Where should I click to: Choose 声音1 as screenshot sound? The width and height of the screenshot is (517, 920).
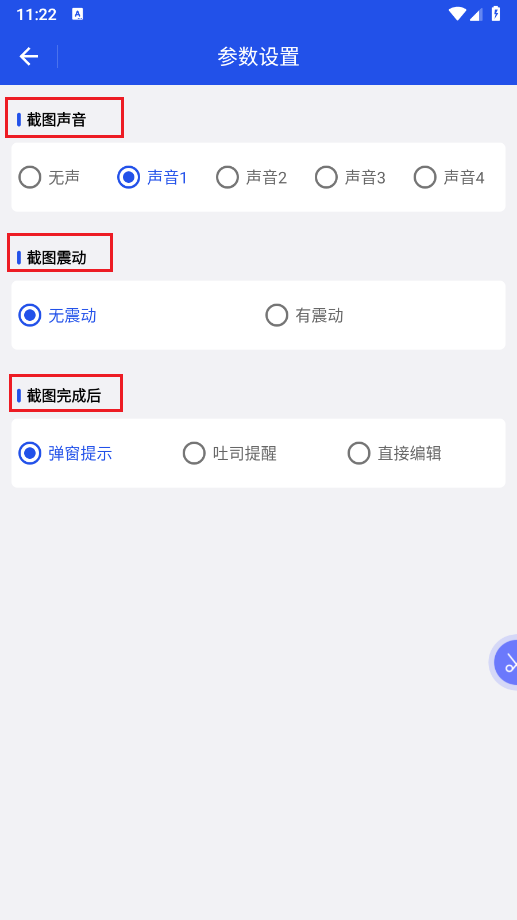coord(152,177)
